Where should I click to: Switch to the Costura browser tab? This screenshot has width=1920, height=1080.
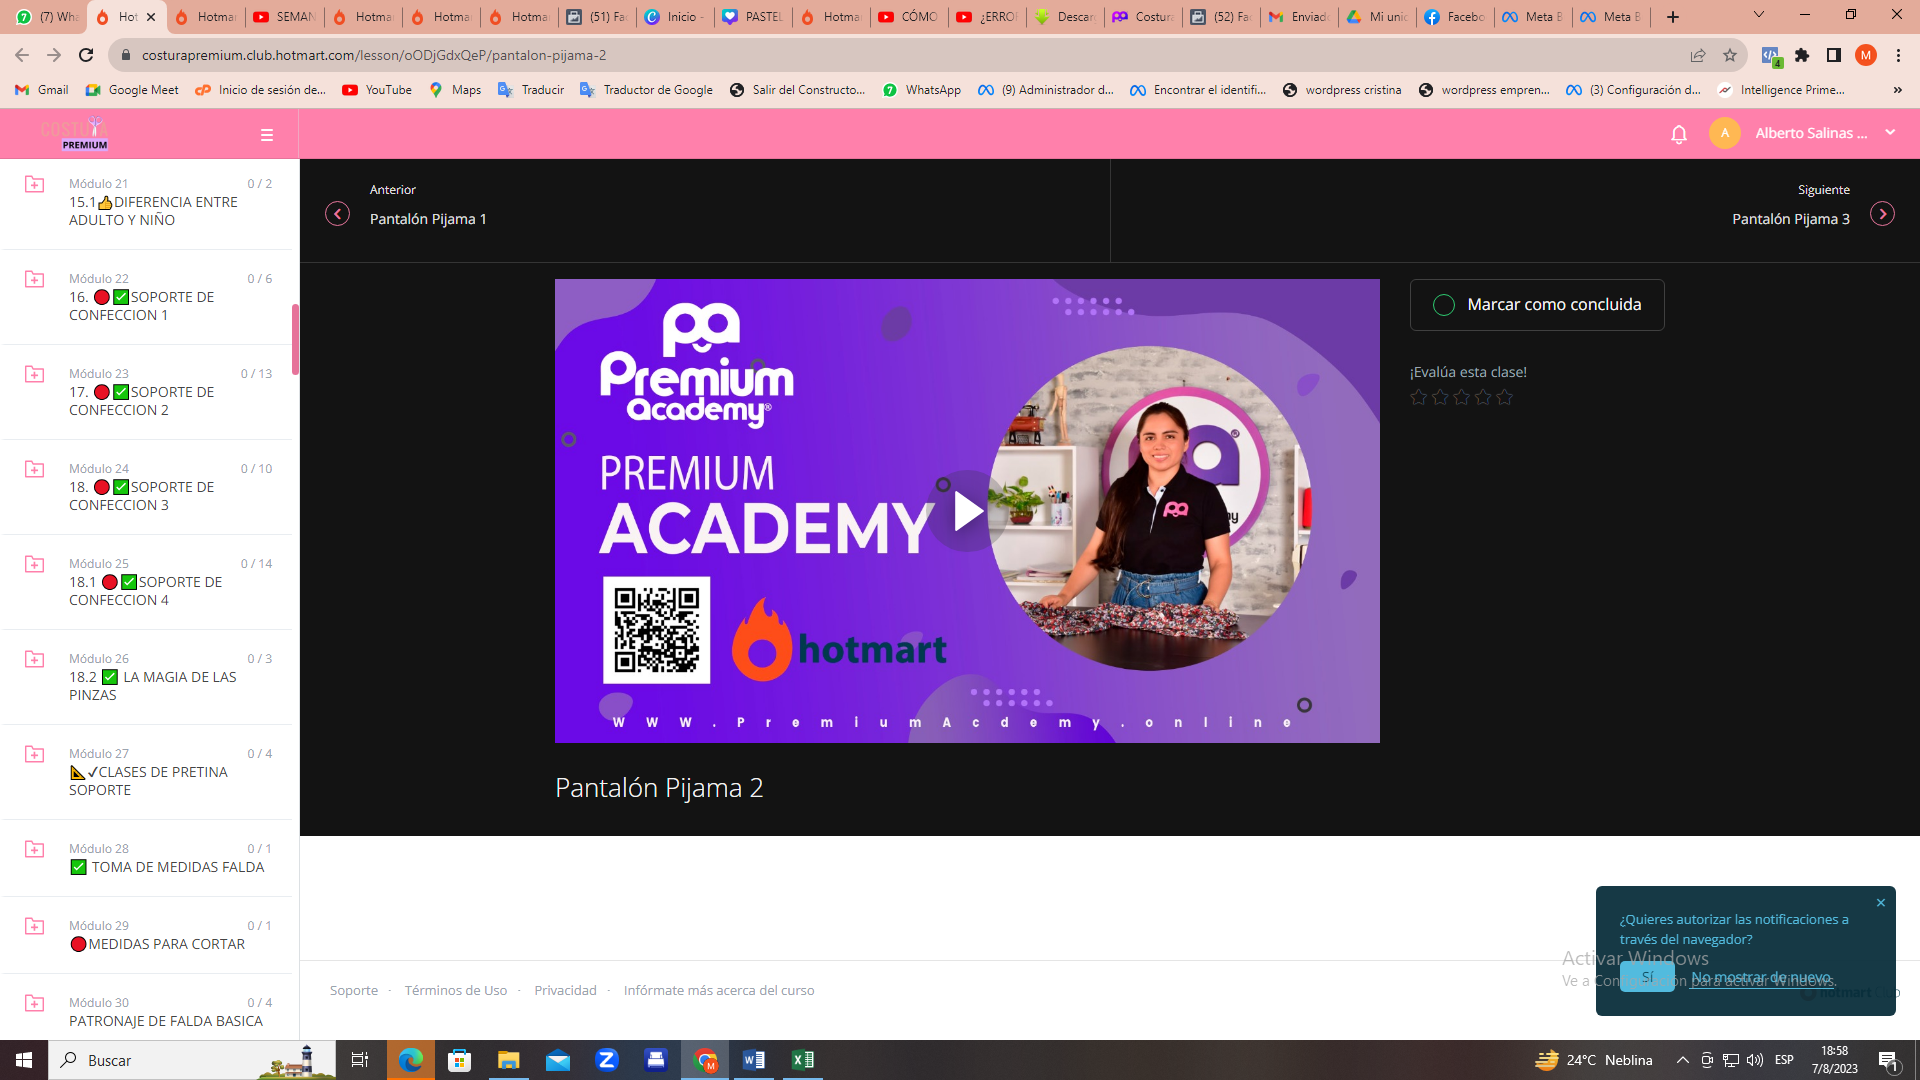tap(1143, 17)
